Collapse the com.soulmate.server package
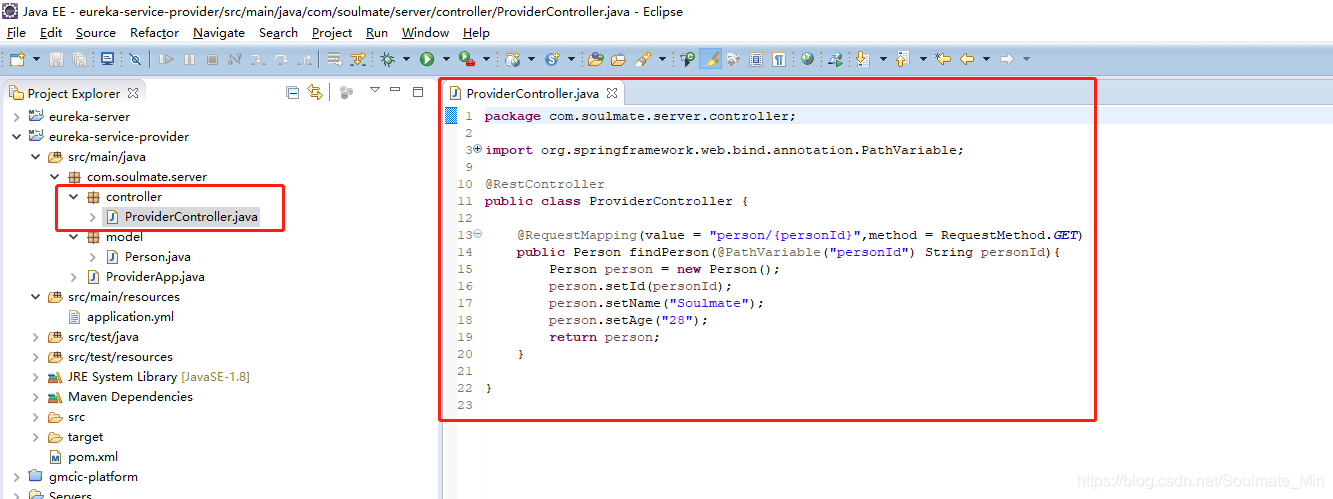 tap(54, 177)
